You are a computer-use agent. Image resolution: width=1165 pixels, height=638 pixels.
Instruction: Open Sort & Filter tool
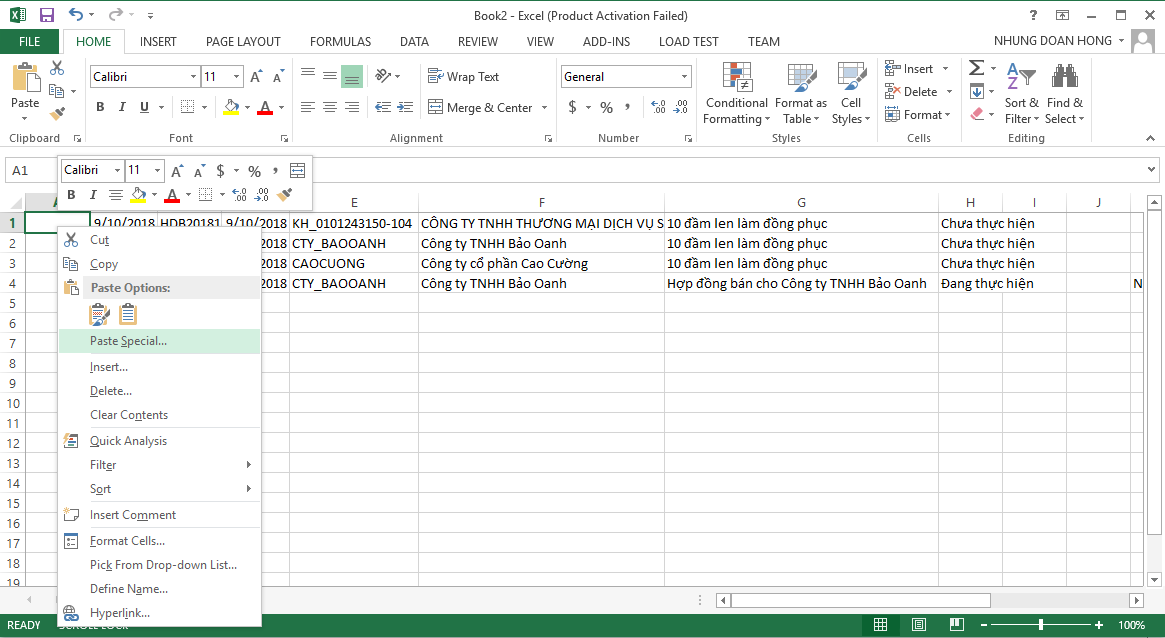point(1021,95)
